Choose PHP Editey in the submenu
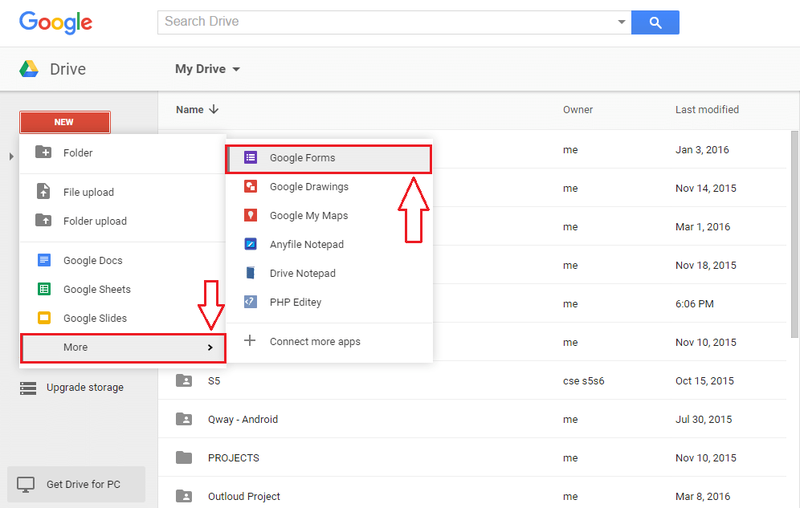The width and height of the screenshot is (800, 508). 329,302
